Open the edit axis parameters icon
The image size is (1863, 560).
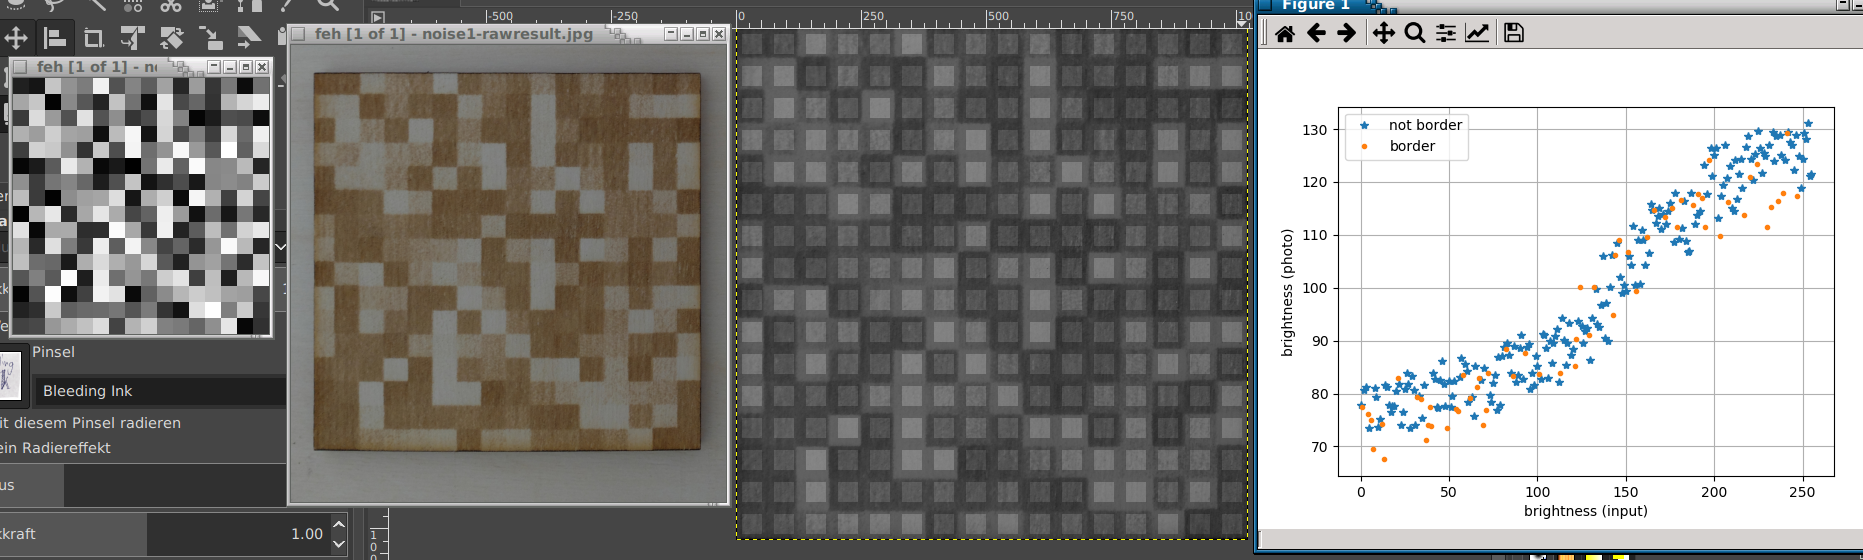tap(1477, 34)
